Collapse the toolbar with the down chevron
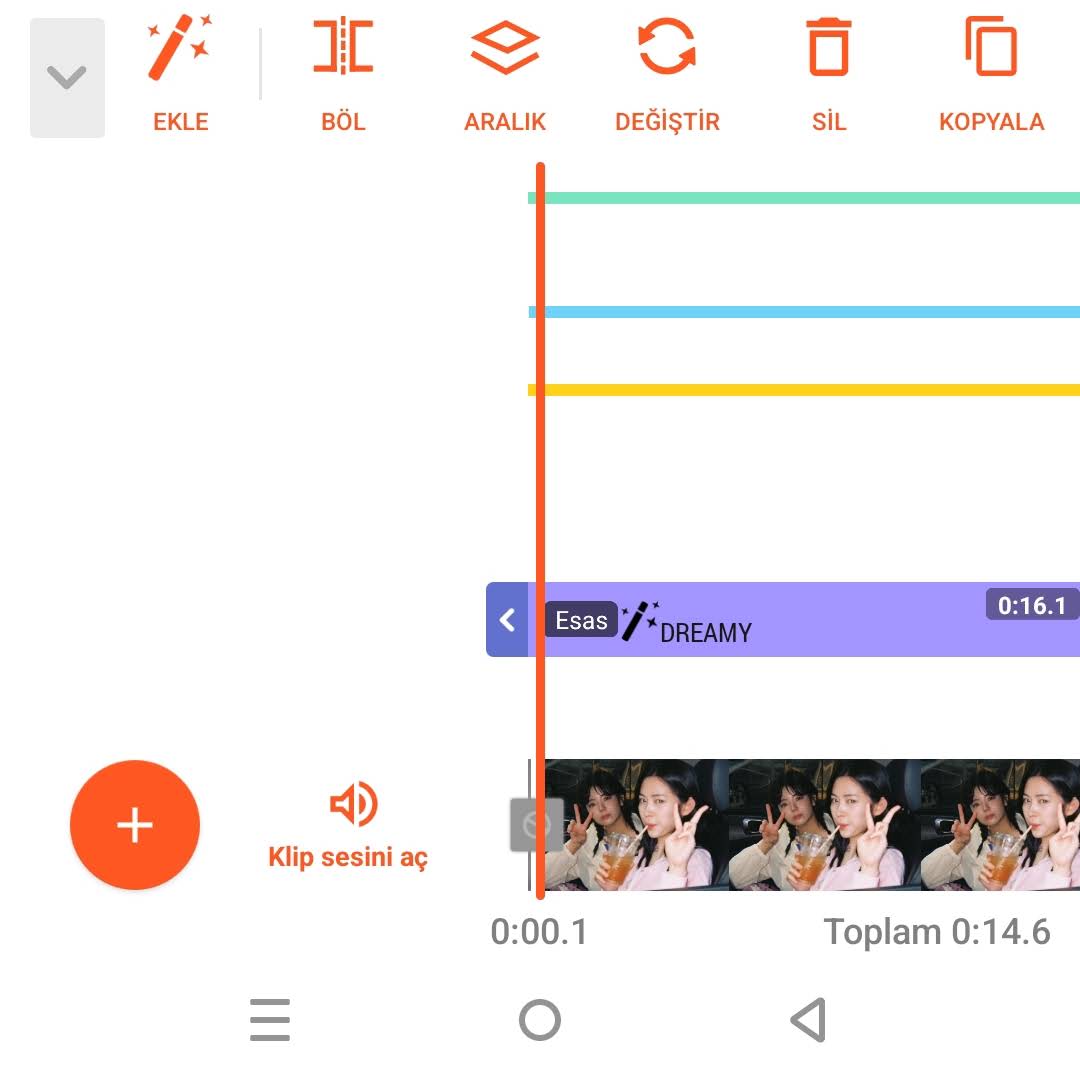 click(x=67, y=78)
